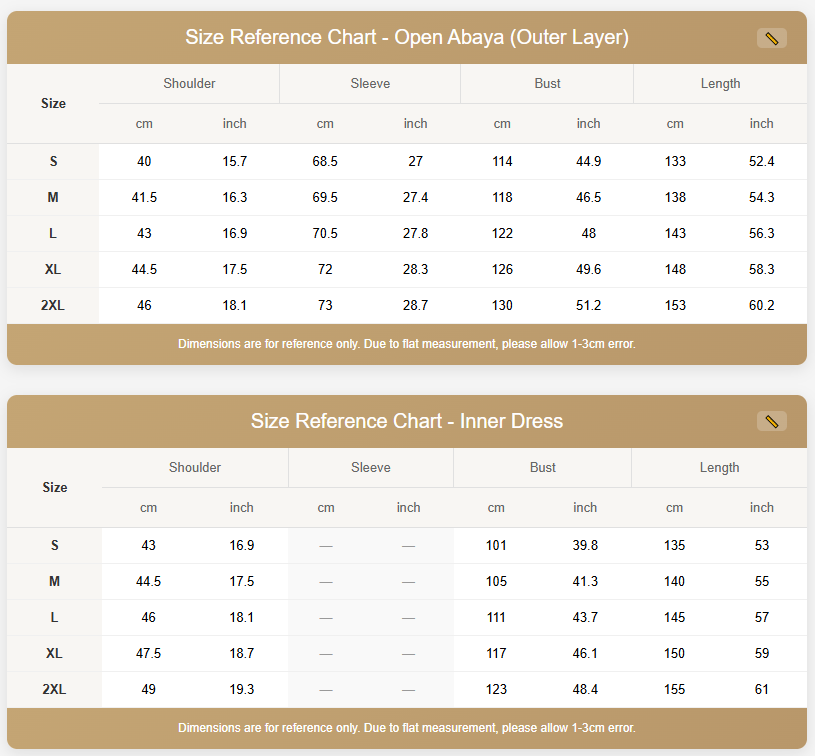This screenshot has width=815, height=756.
Task: Switch Length units to inch in the Inner Dress chart
Action: coord(762,507)
